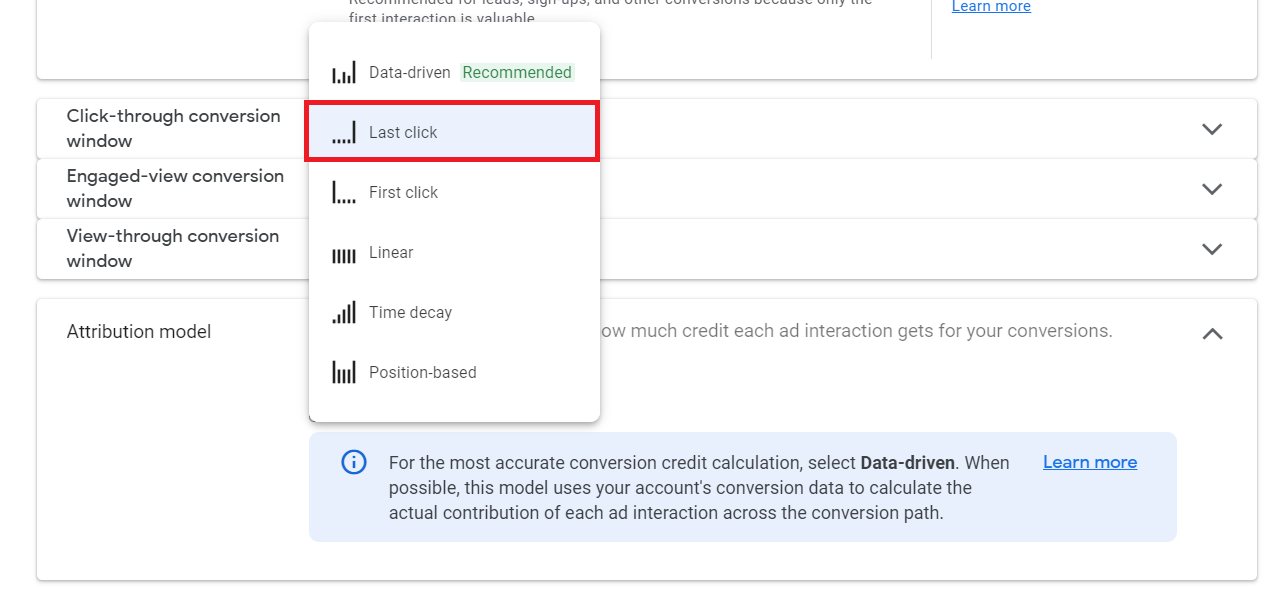Click the Time decay rising bars icon
The width and height of the screenshot is (1287, 602).
(343, 312)
